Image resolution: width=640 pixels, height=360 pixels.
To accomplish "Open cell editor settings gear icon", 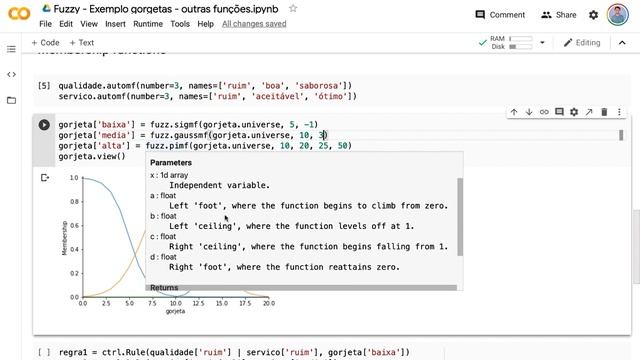I will 574,112.
